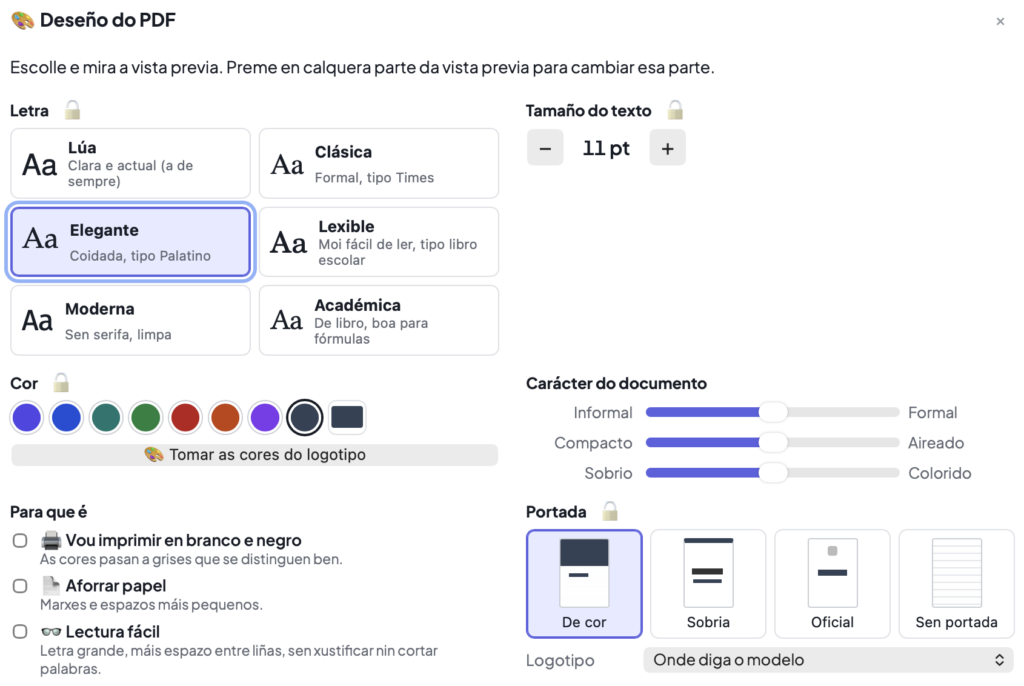Close the Deseño do PDF dialog

pos(1000,22)
